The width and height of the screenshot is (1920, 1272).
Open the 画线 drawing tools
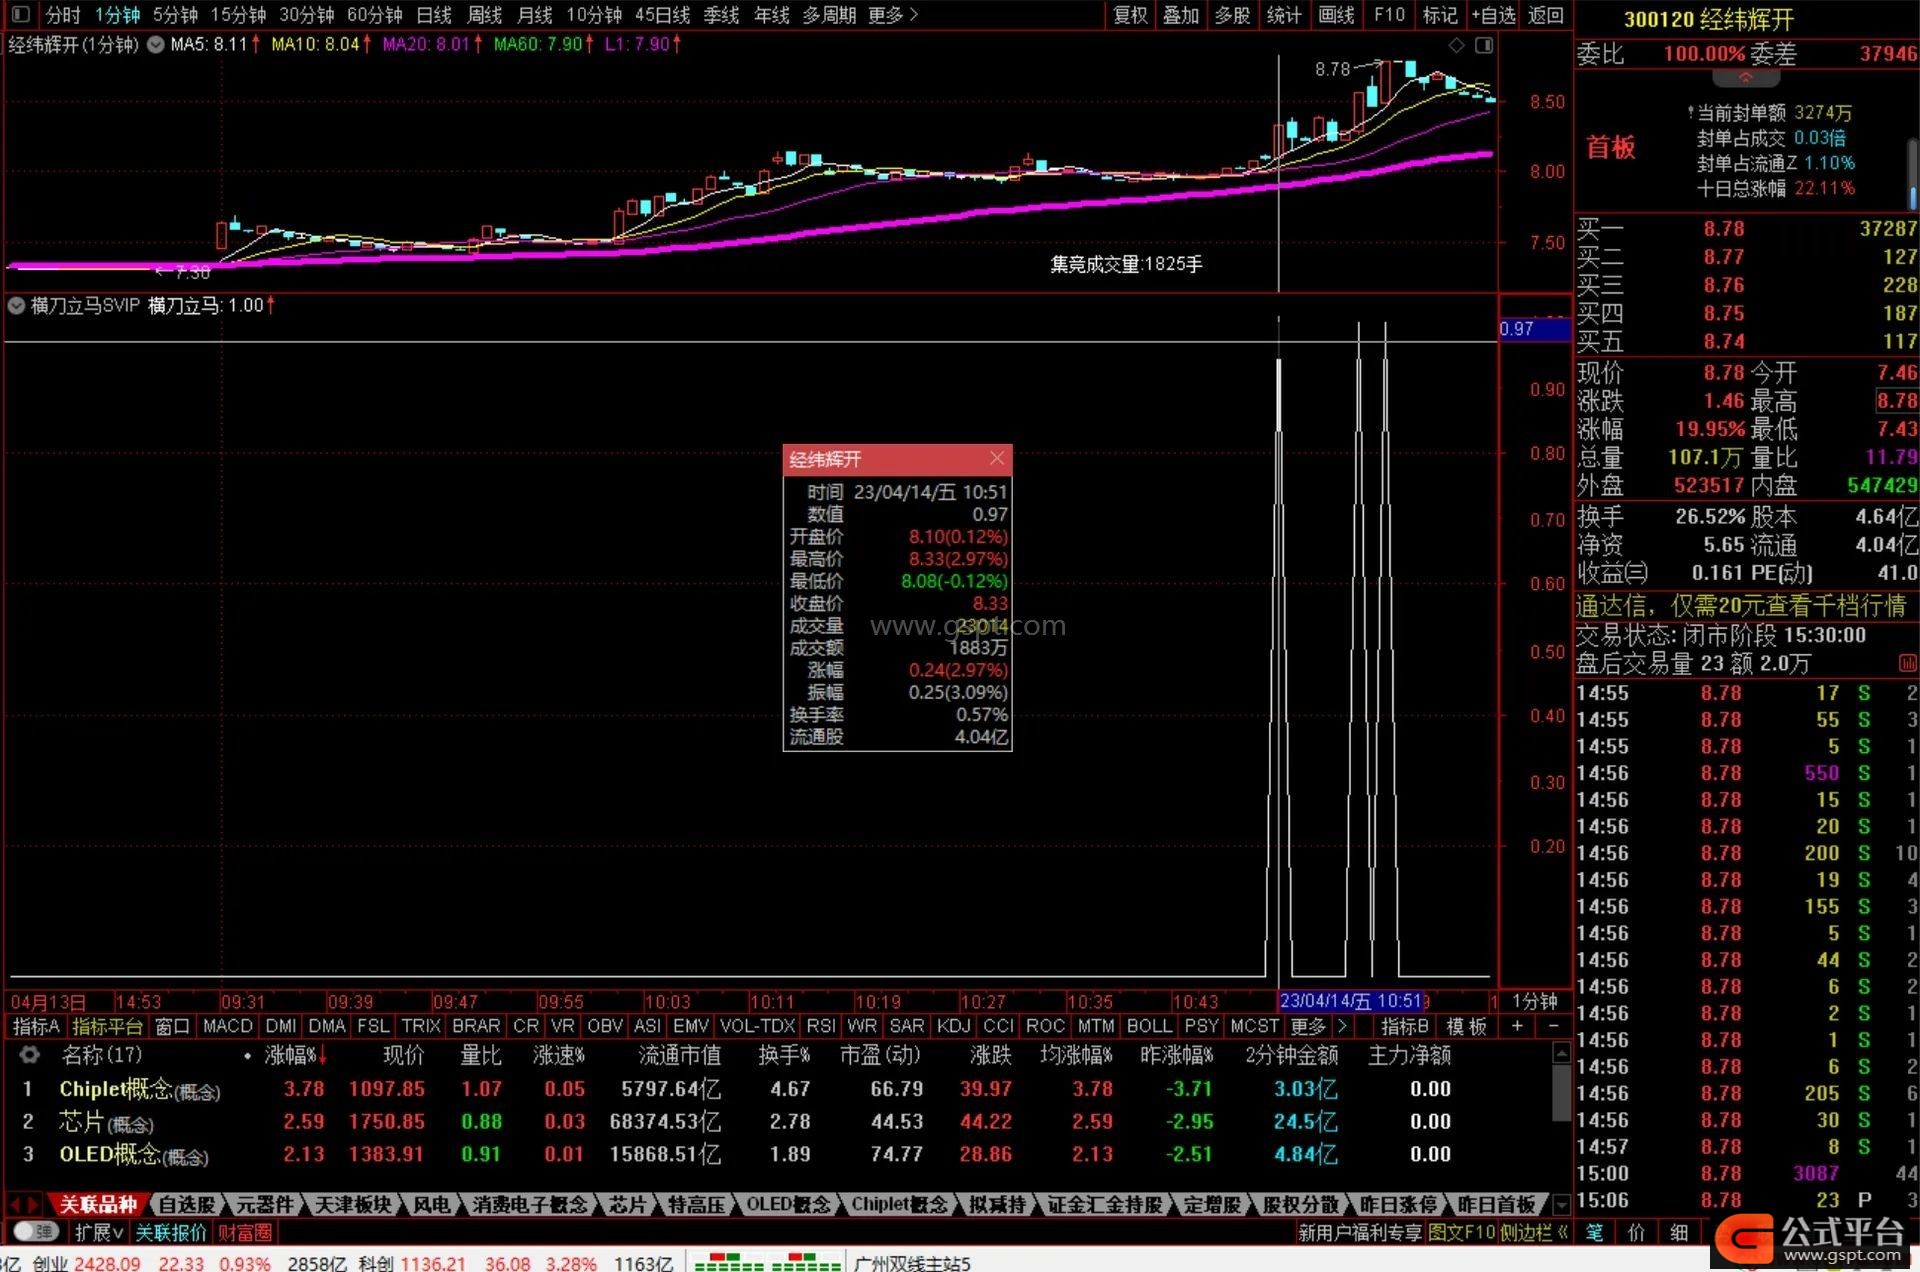(x=1336, y=14)
